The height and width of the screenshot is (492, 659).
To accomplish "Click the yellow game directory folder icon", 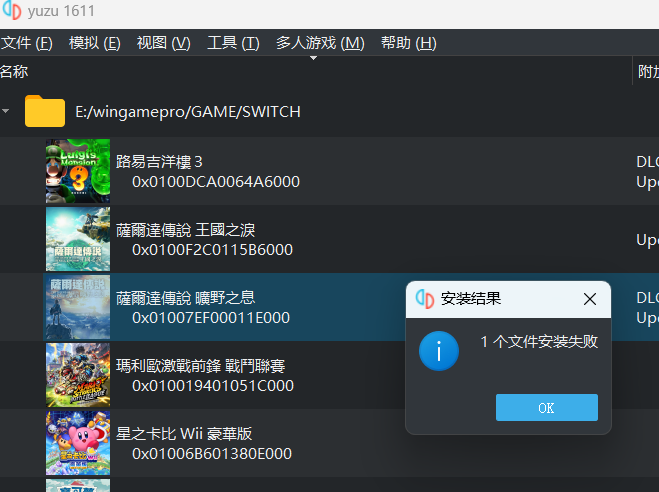I will coord(45,111).
